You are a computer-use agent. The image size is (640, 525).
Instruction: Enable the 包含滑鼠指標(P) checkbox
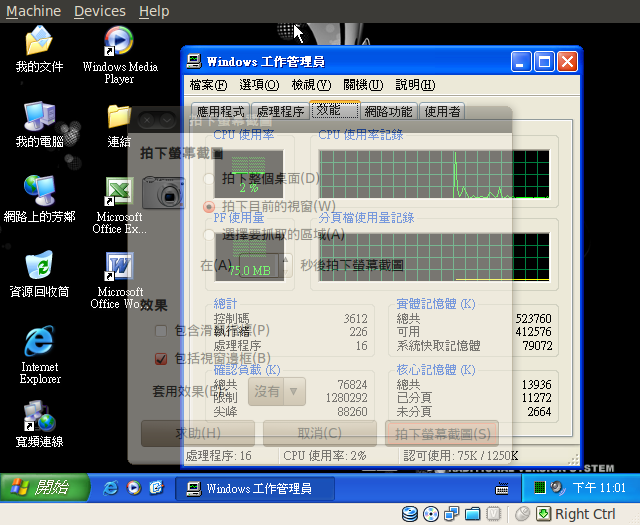(x=161, y=331)
